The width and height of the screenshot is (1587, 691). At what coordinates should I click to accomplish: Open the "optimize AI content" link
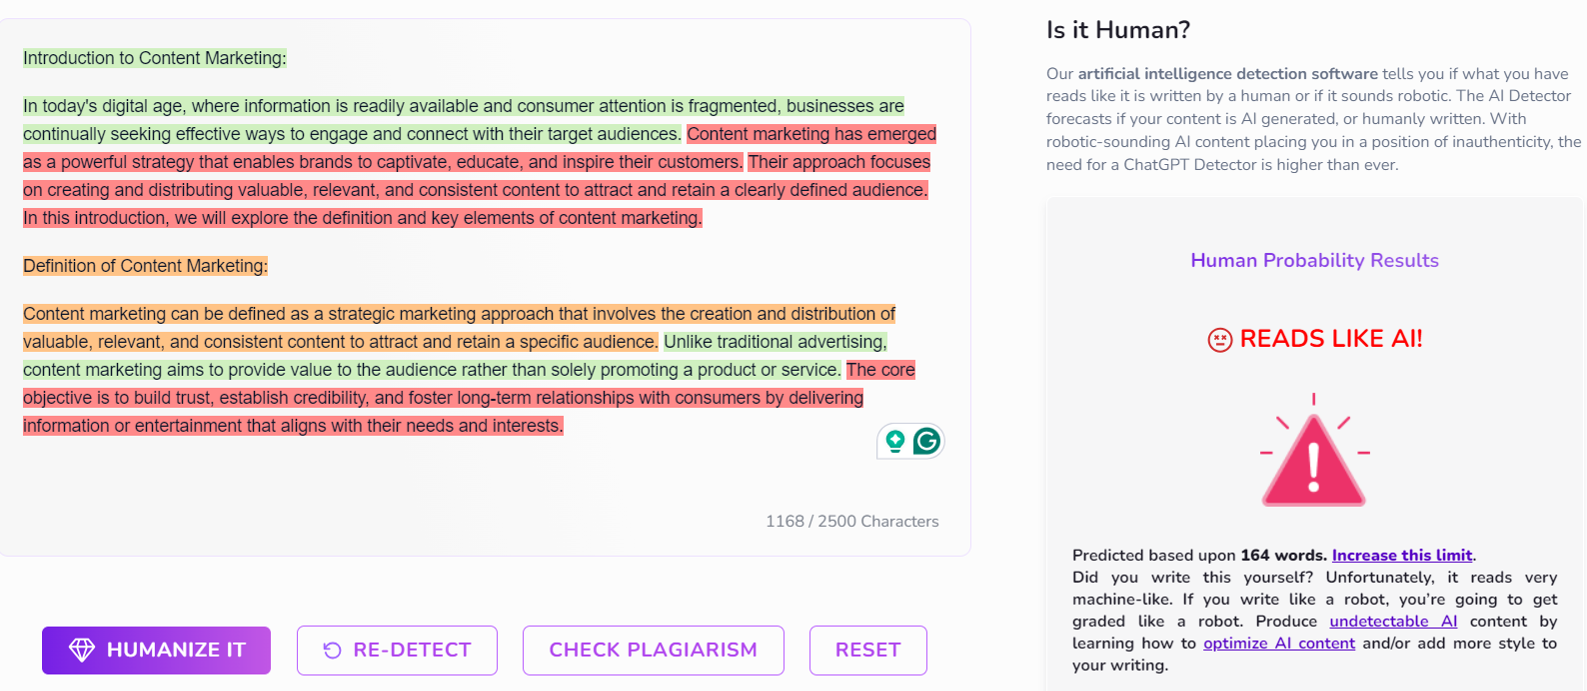(x=1278, y=643)
